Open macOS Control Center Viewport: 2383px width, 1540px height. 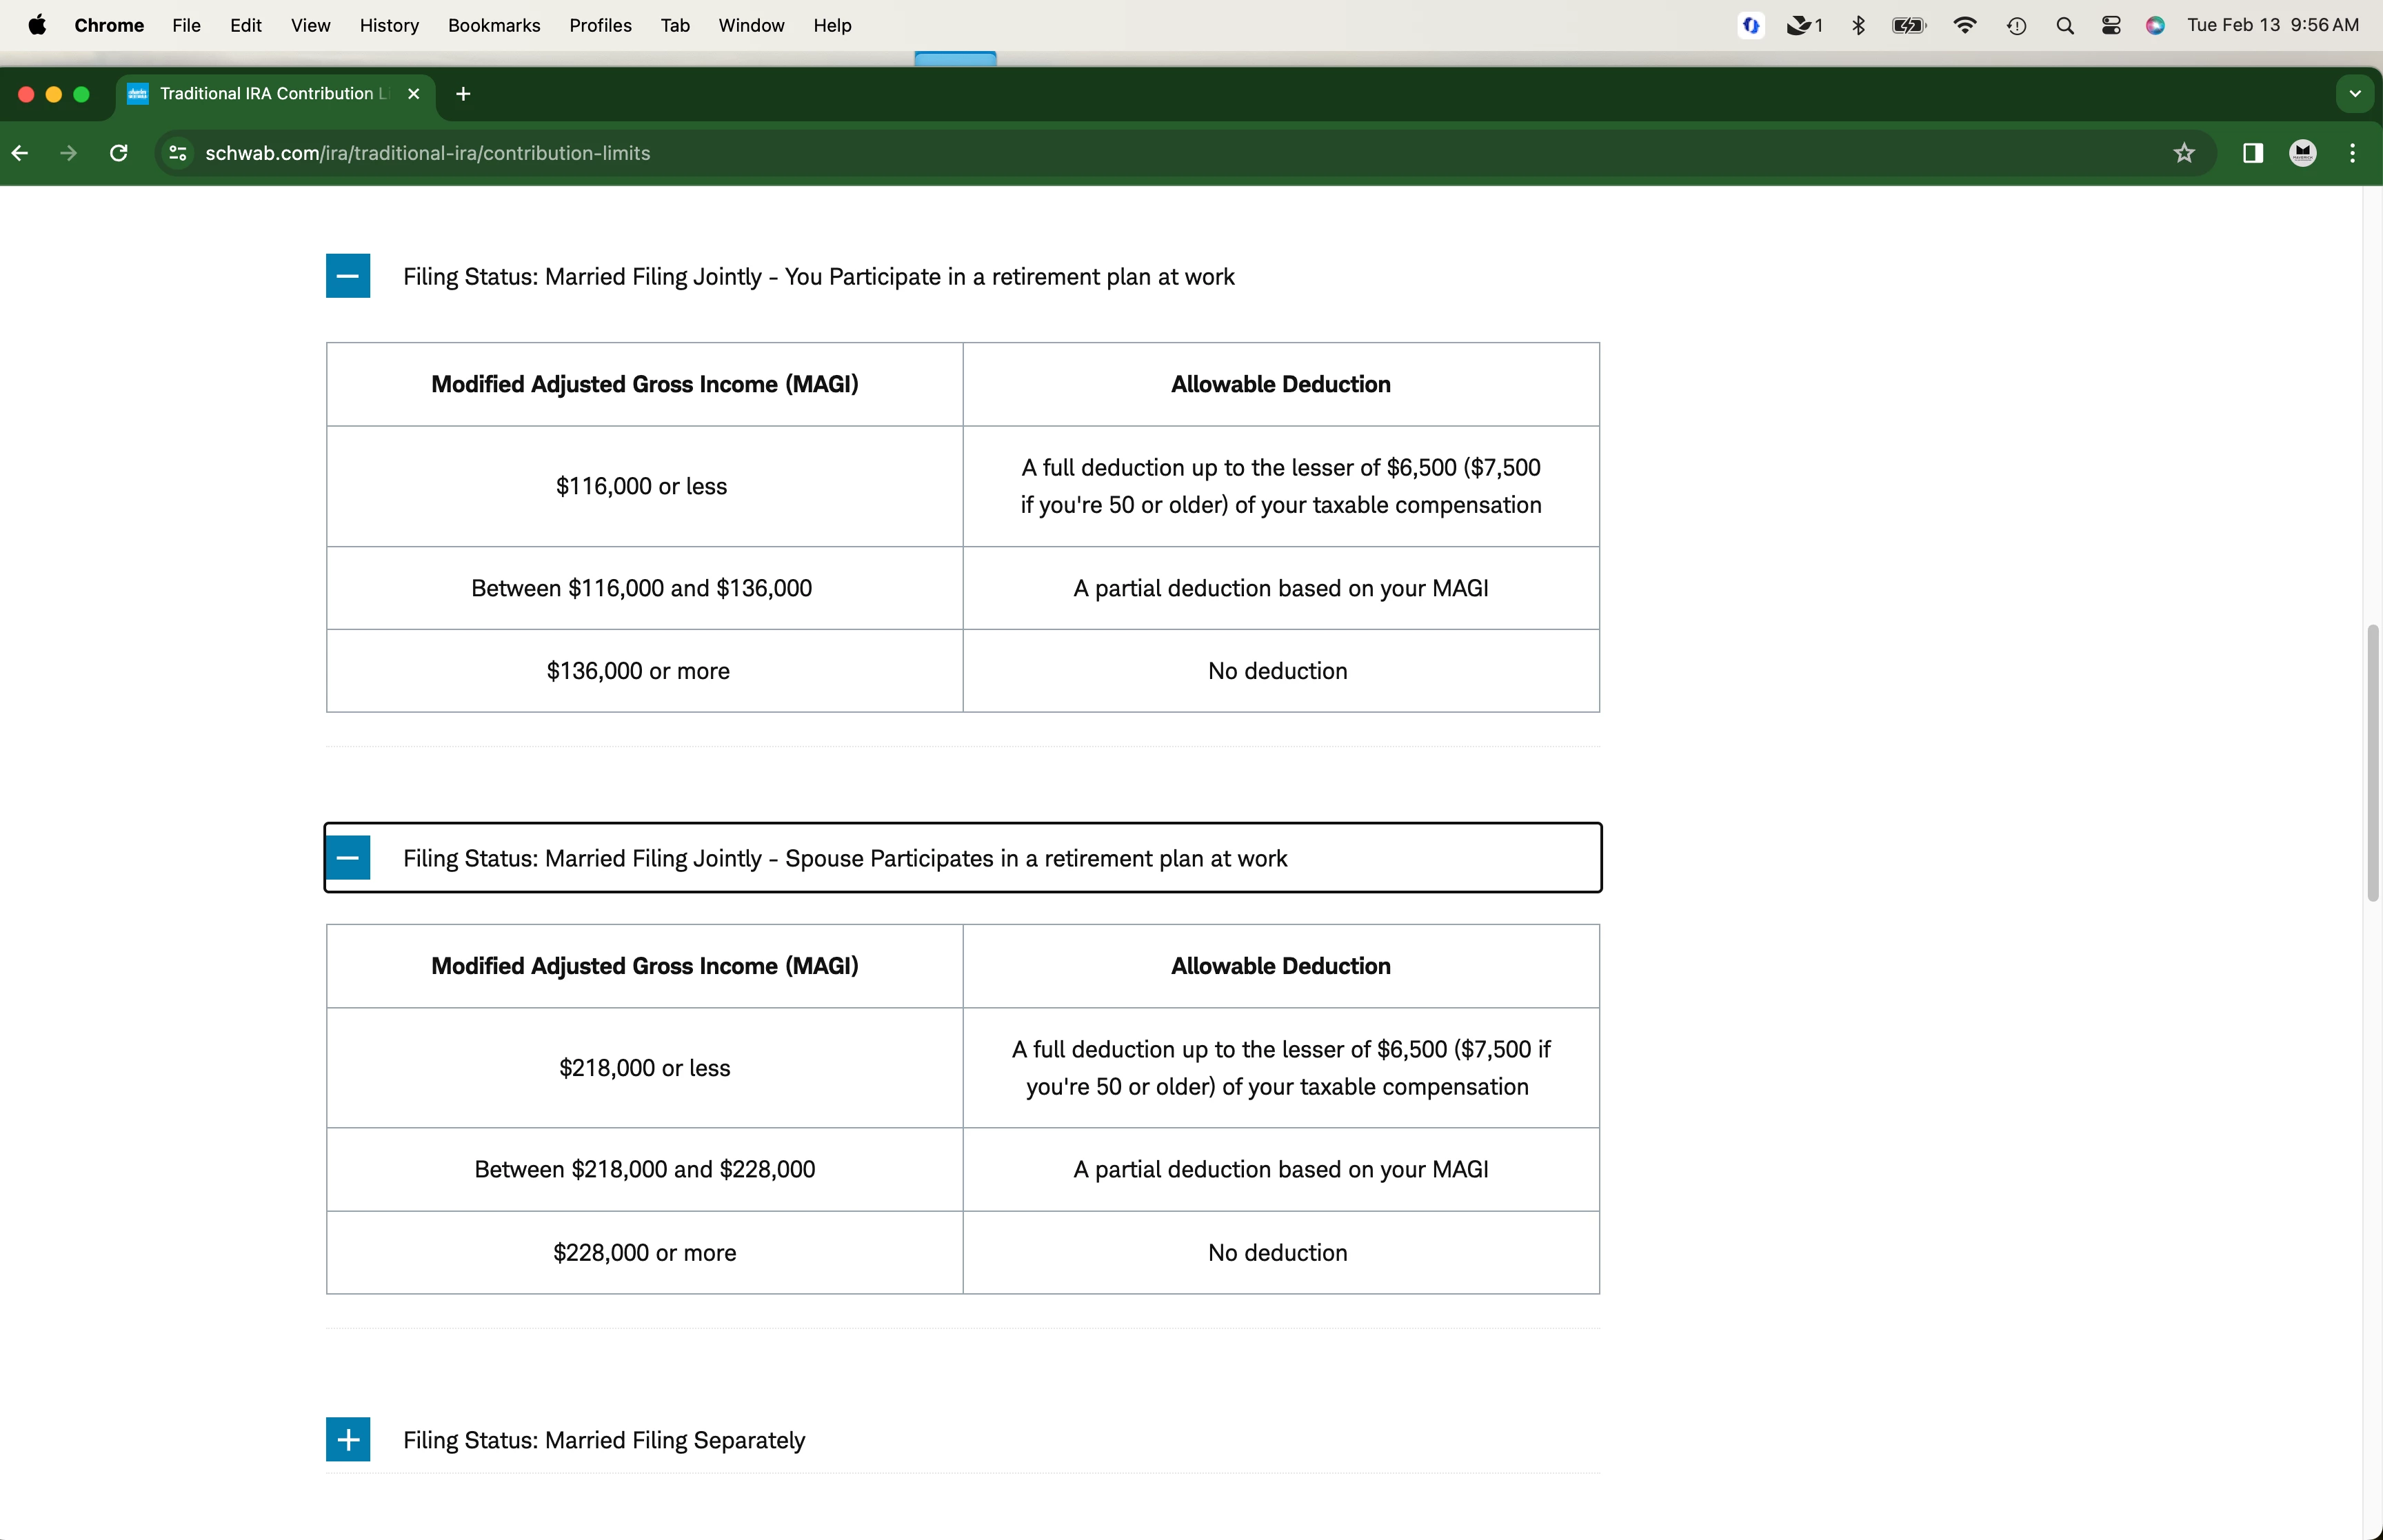[x=2111, y=26]
